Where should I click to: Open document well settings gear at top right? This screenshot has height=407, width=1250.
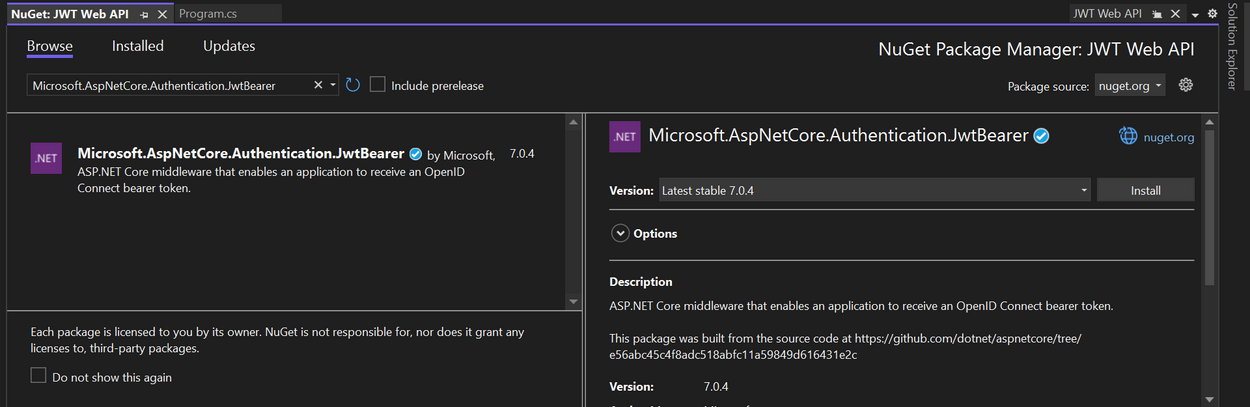point(1212,14)
